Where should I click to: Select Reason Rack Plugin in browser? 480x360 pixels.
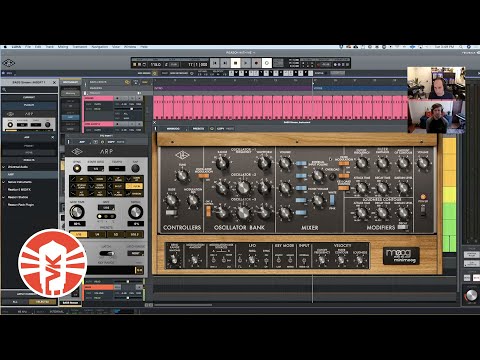[x=21, y=205]
